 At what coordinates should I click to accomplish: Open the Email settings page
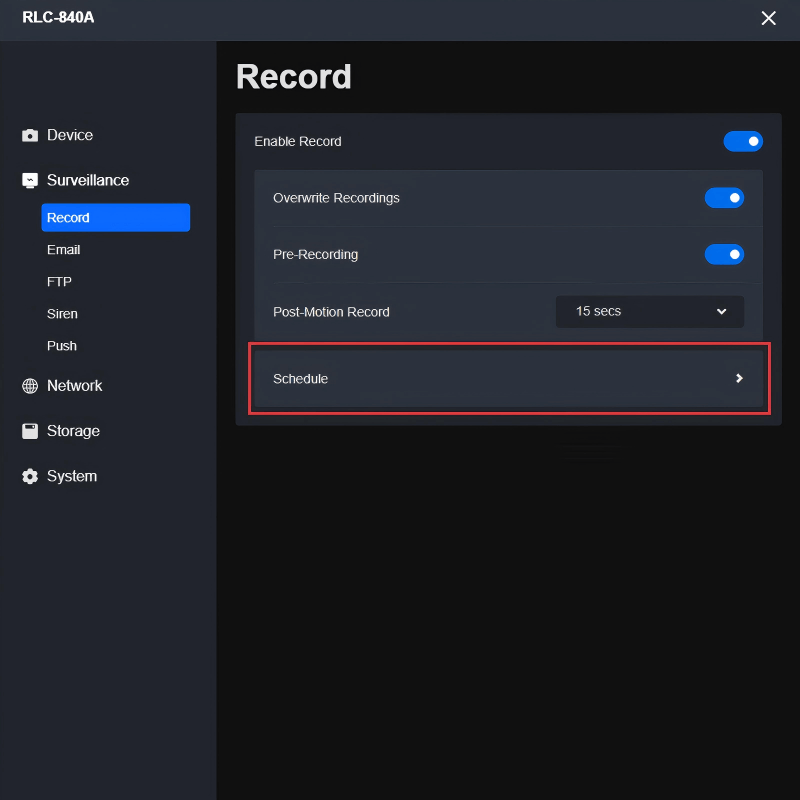(x=64, y=249)
